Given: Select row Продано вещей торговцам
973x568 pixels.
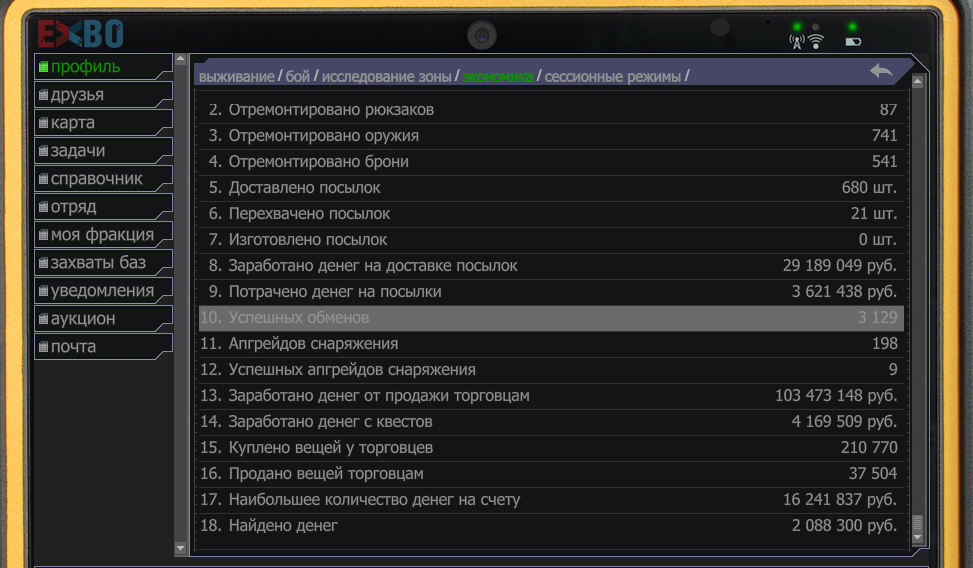Looking at the screenshot, I should (x=551, y=474).
